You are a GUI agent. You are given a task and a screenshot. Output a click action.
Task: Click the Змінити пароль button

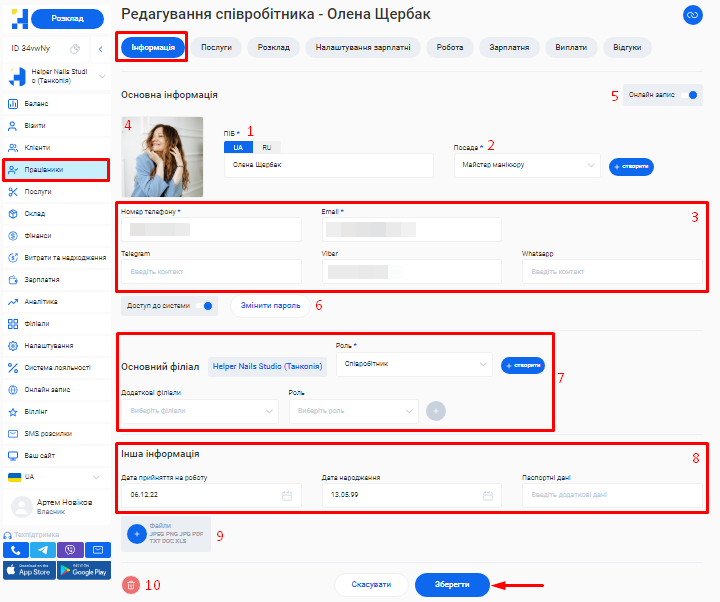click(269, 305)
